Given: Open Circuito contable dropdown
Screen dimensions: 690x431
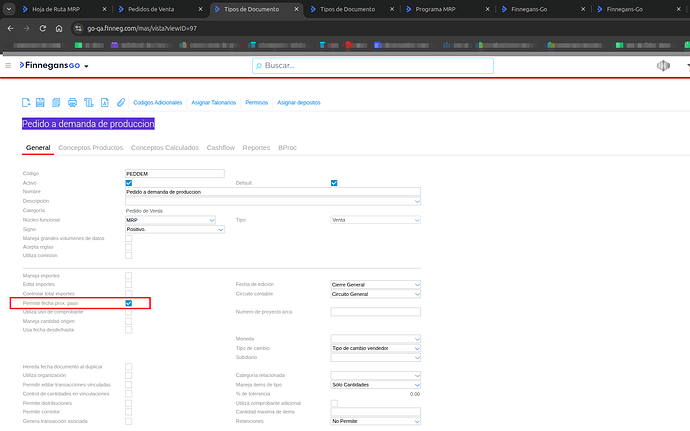Looking at the screenshot, I should 375,294.
